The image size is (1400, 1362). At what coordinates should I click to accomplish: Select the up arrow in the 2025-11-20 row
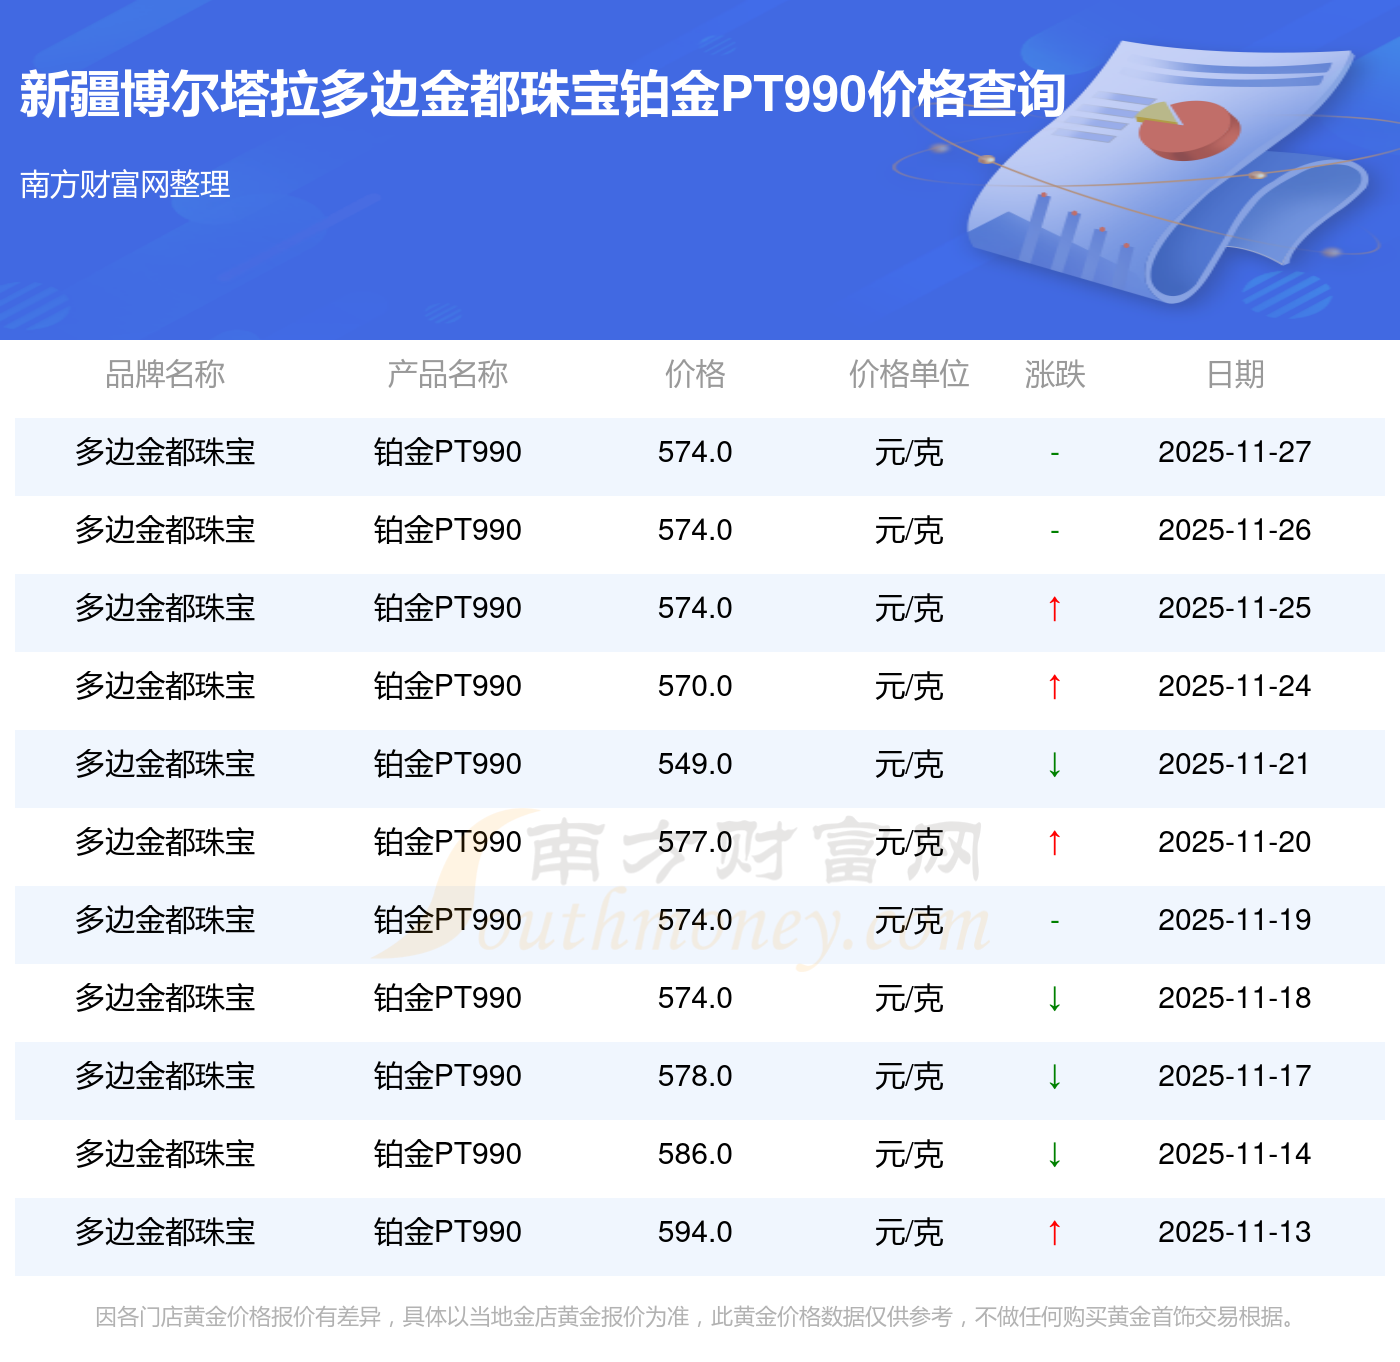coord(1054,842)
